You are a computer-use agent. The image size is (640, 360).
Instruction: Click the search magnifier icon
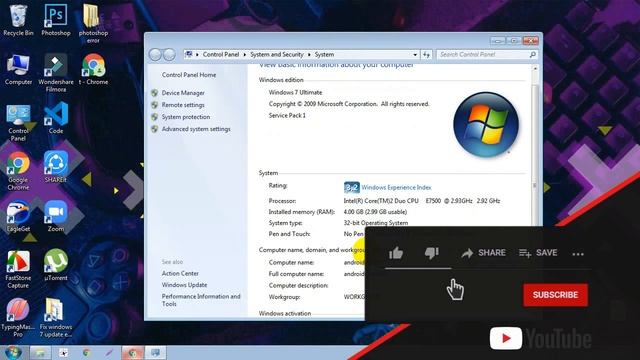[x=533, y=55]
